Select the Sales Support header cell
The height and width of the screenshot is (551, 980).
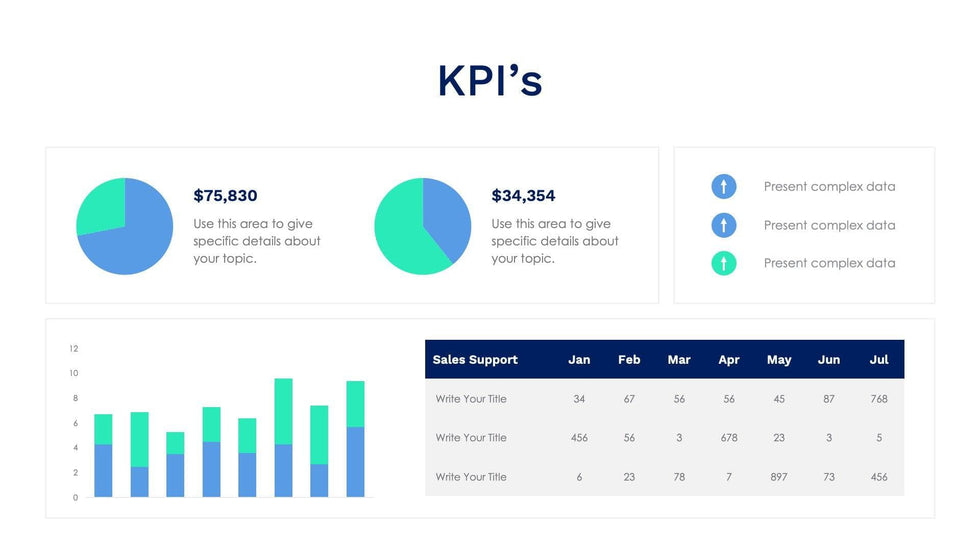(x=475, y=359)
